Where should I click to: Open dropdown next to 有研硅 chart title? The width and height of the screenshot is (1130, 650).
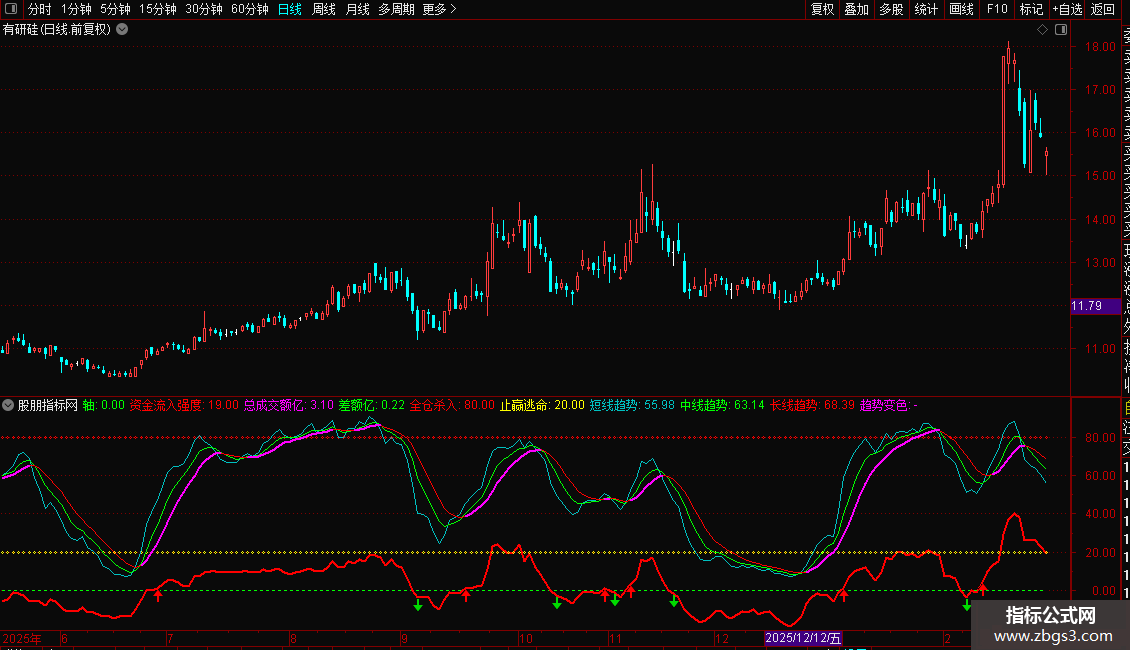[122, 29]
